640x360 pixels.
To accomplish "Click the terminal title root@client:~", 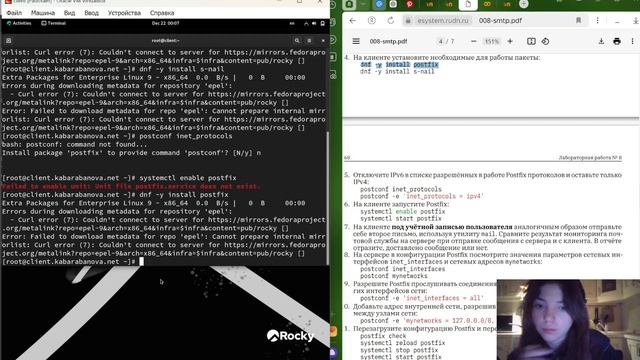I will tap(165, 40).
